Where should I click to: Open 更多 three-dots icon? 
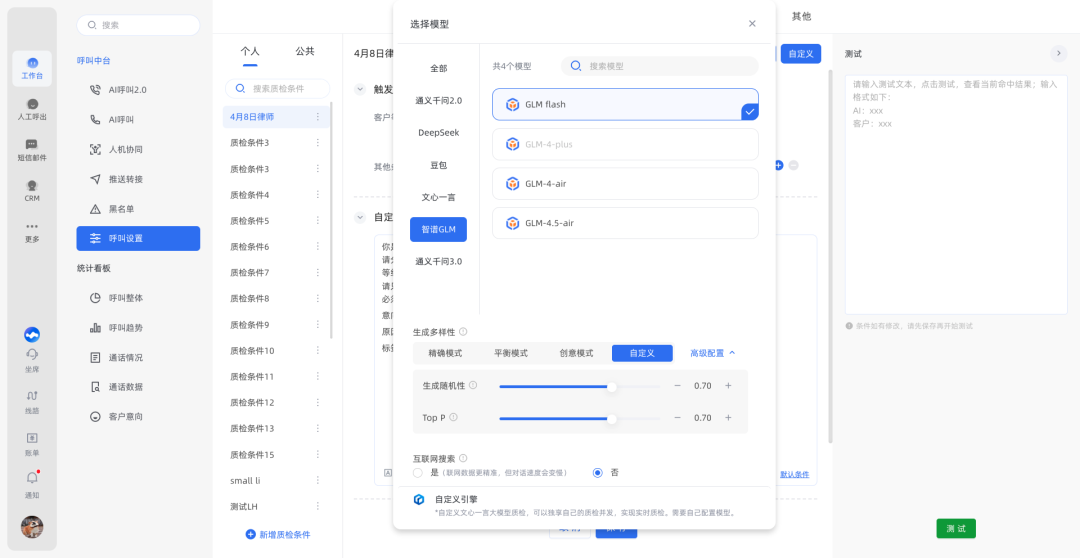click(32, 233)
